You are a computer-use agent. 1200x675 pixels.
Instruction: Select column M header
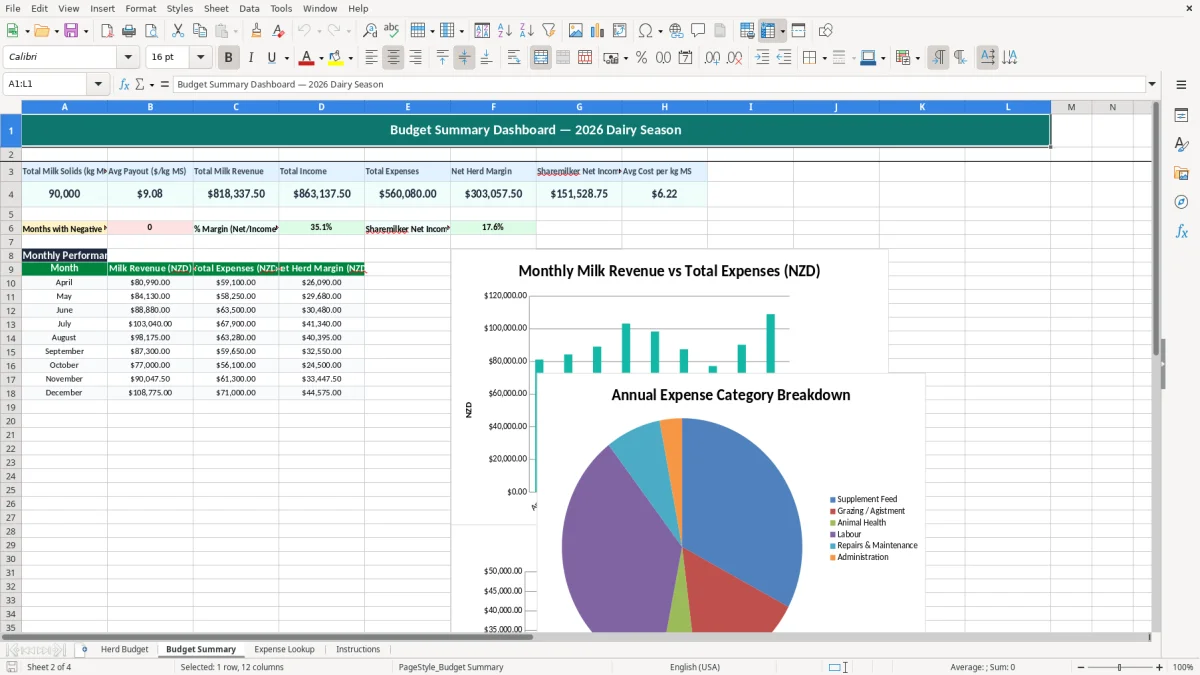[1071, 107]
